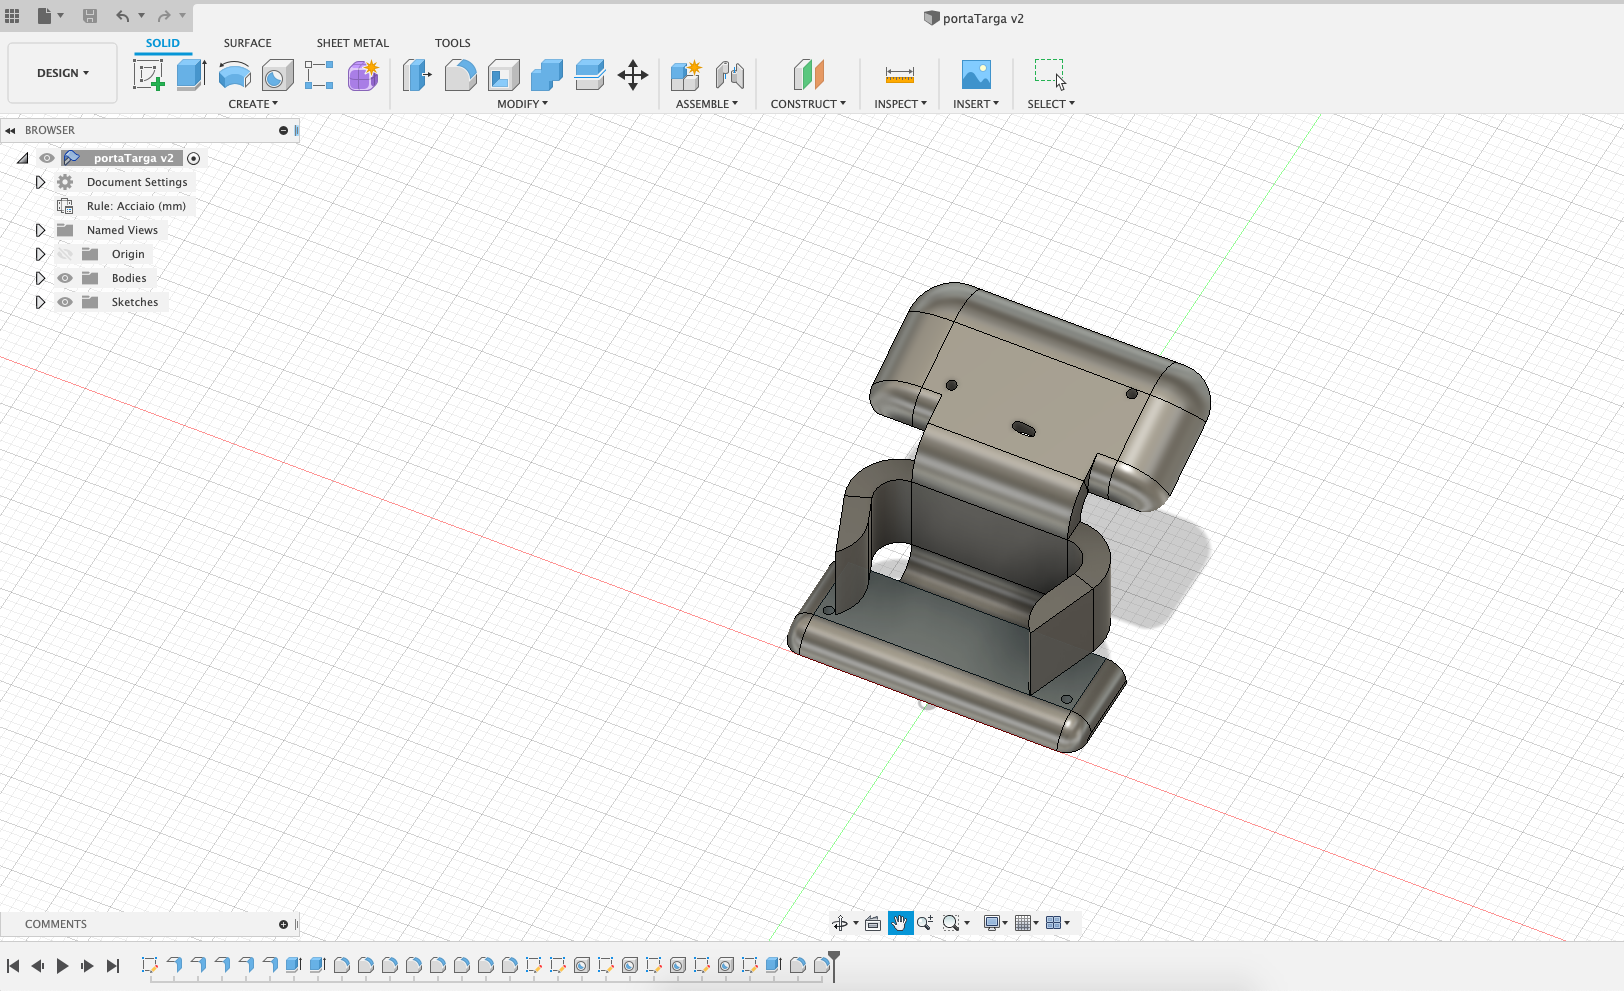Expand the Sketches folder
The height and width of the screenshot is (991, 1624).
[x=40, y=302]
